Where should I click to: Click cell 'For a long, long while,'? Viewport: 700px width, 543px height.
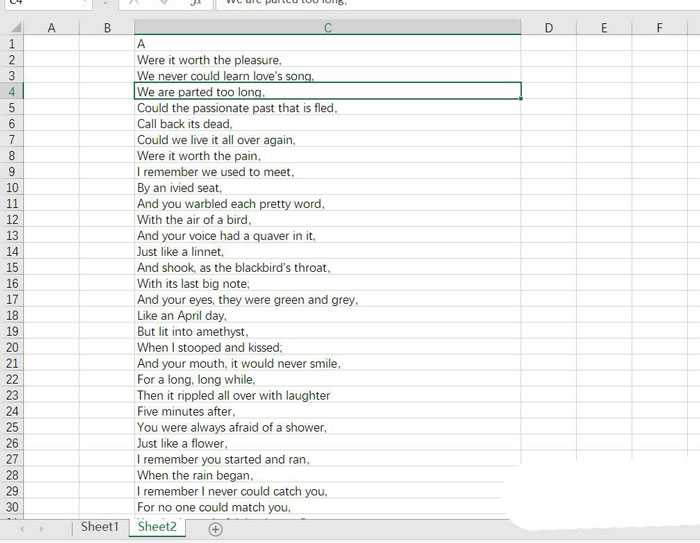328,379
